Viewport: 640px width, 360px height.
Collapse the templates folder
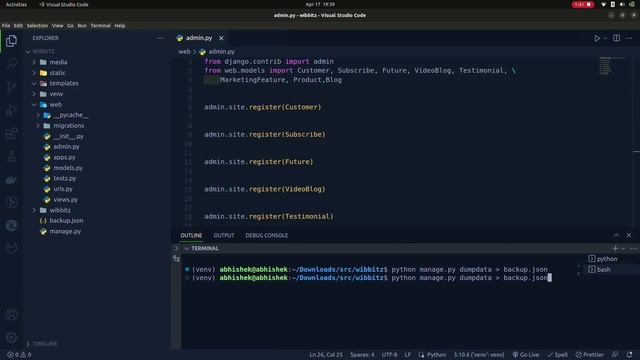64,83
